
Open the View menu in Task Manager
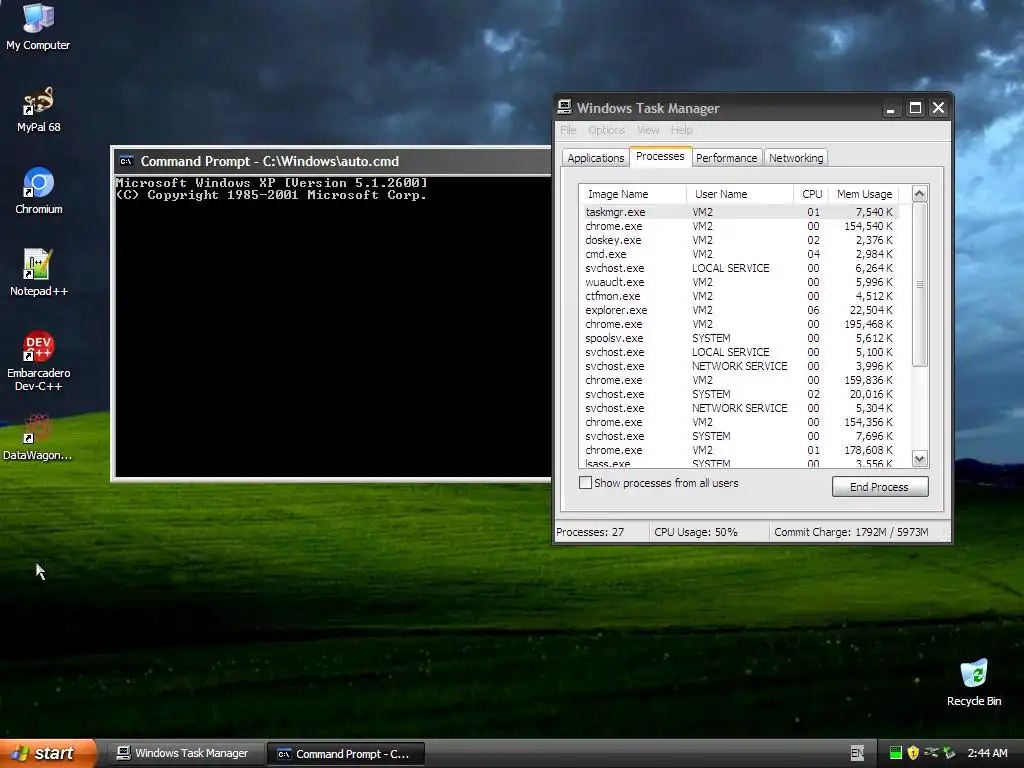(648, 130)
